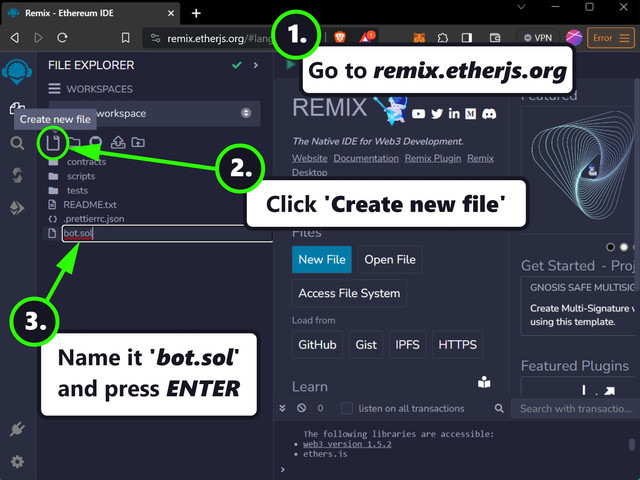Viewport: 640px width, 480px height.
Task: Open the Deploy & run Ethereum icon
Action: point(17,208)
